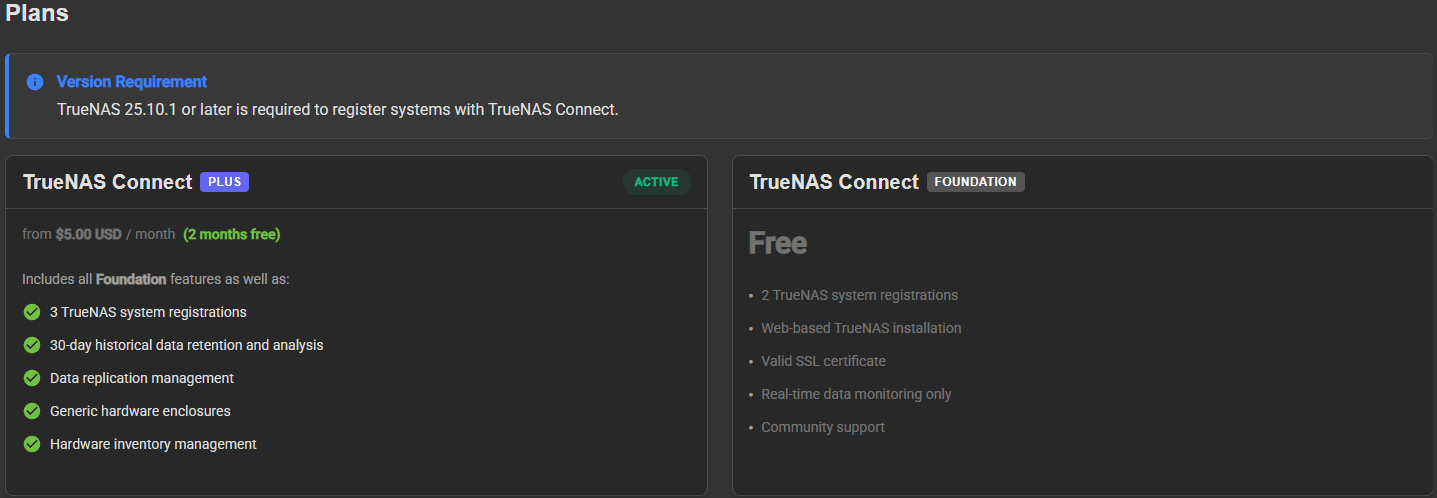Click the Plans heading

coord(37,13)
